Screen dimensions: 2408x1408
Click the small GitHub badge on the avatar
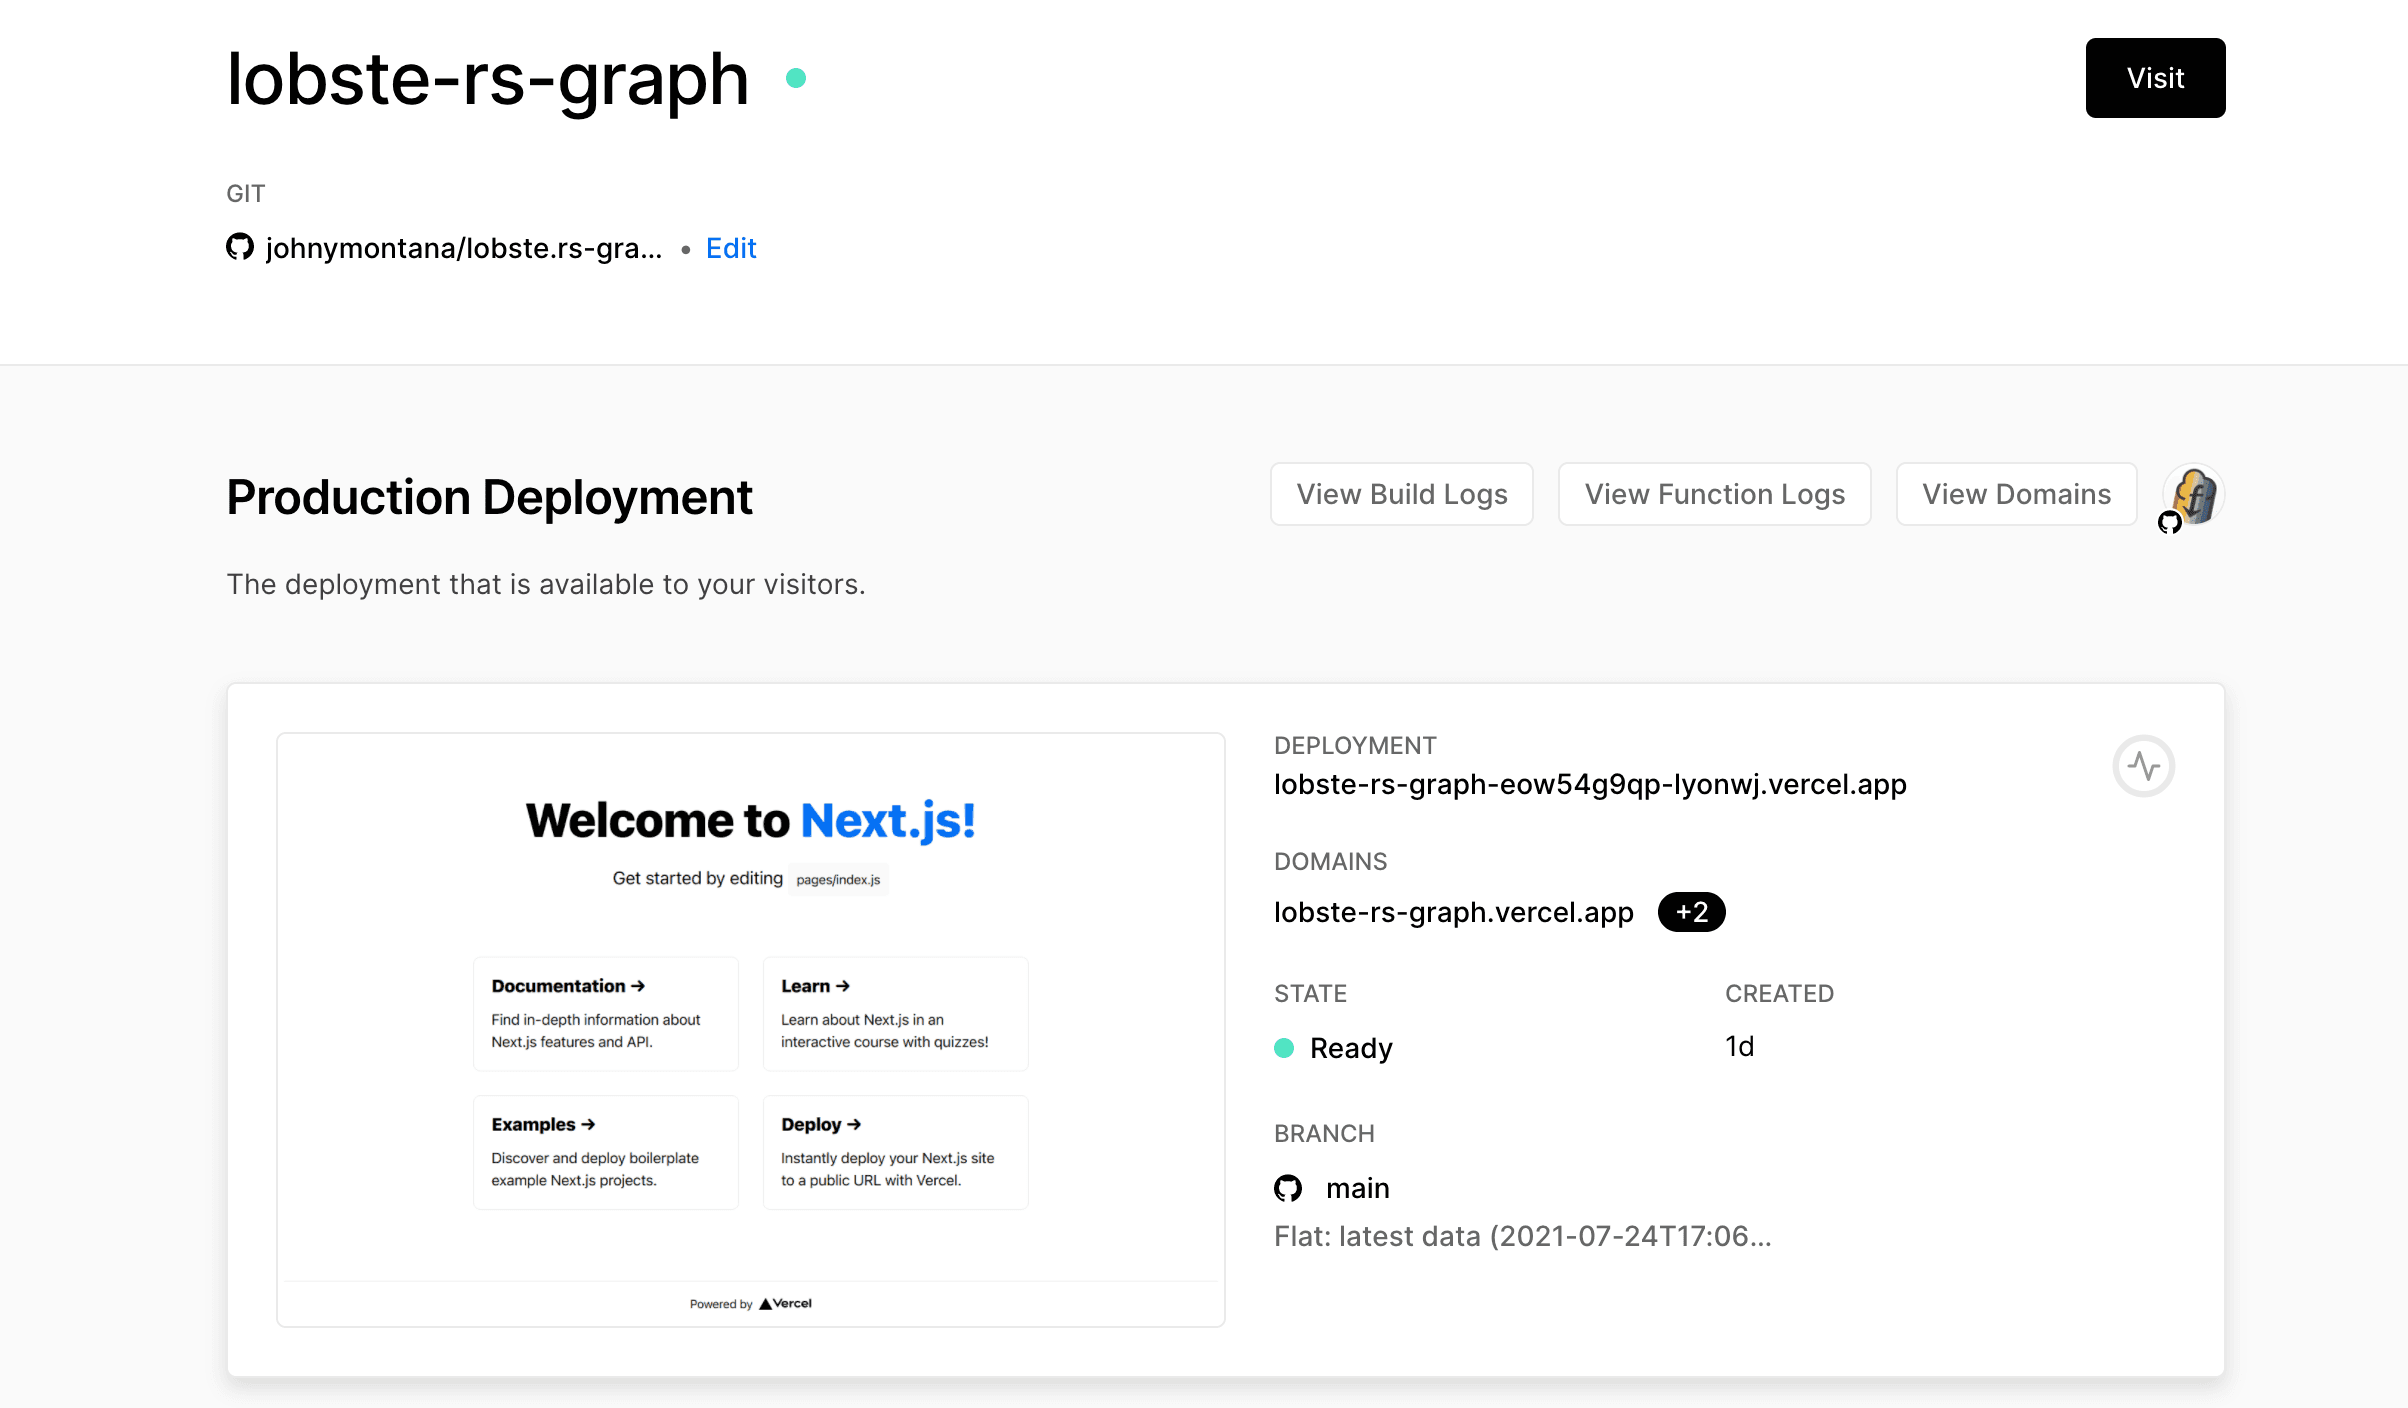pos(2169,522)
